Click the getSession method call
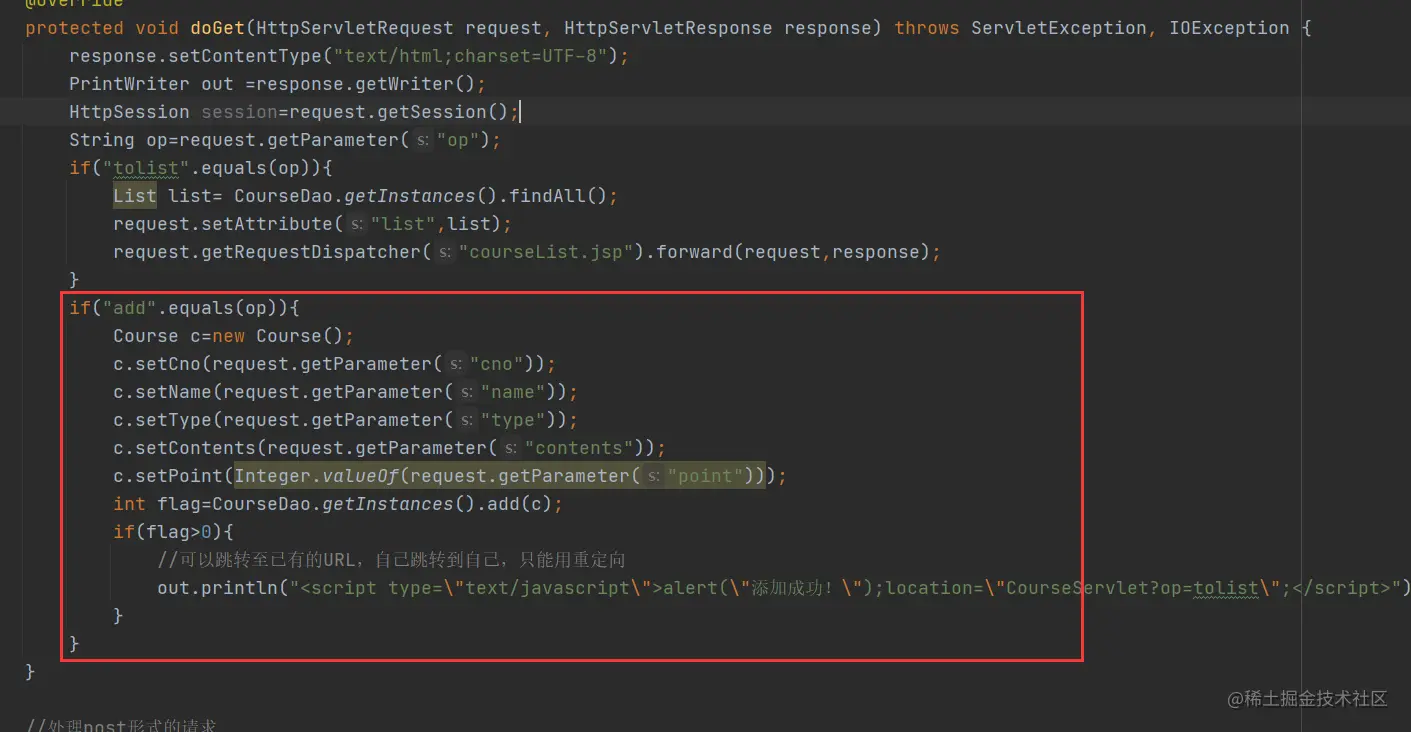The image size is (1411, 732). pos(431,112)
